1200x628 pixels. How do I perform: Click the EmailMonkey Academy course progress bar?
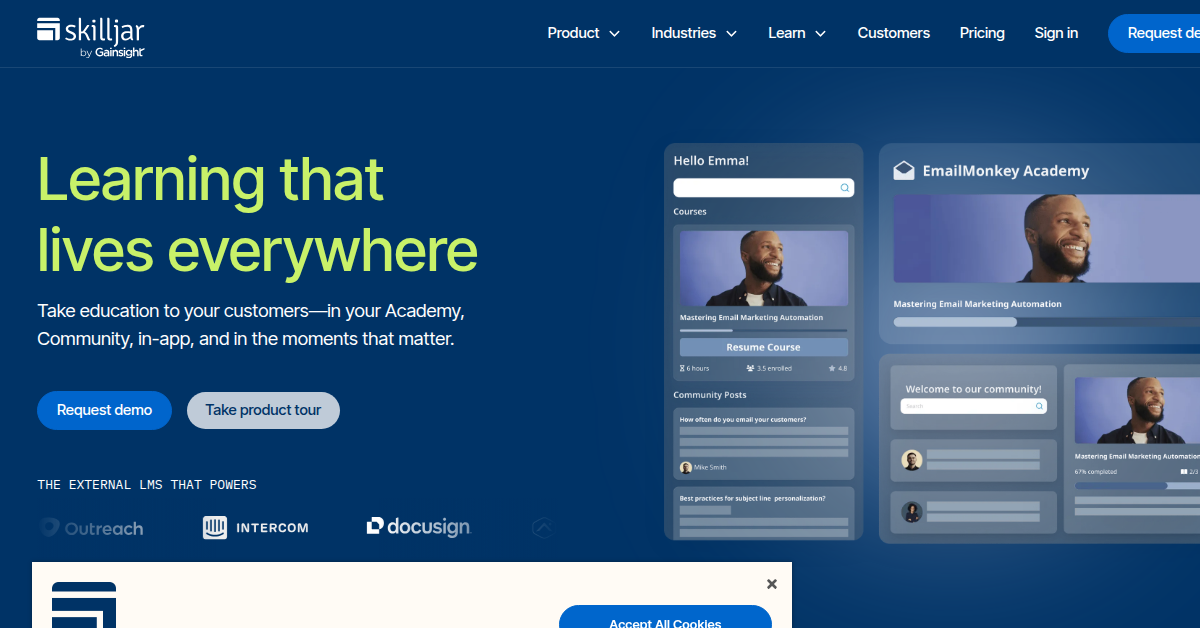(x=1046, y=322)
